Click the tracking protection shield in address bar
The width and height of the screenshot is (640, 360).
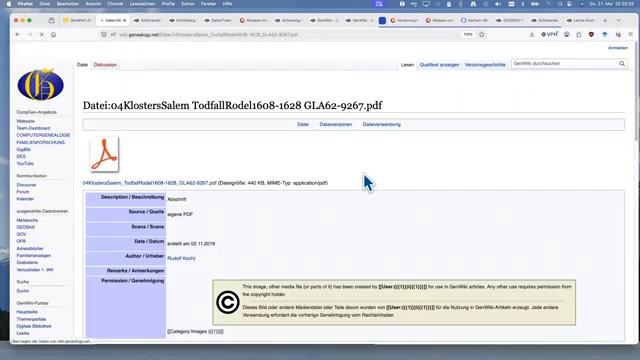click(x=104, y=35)
